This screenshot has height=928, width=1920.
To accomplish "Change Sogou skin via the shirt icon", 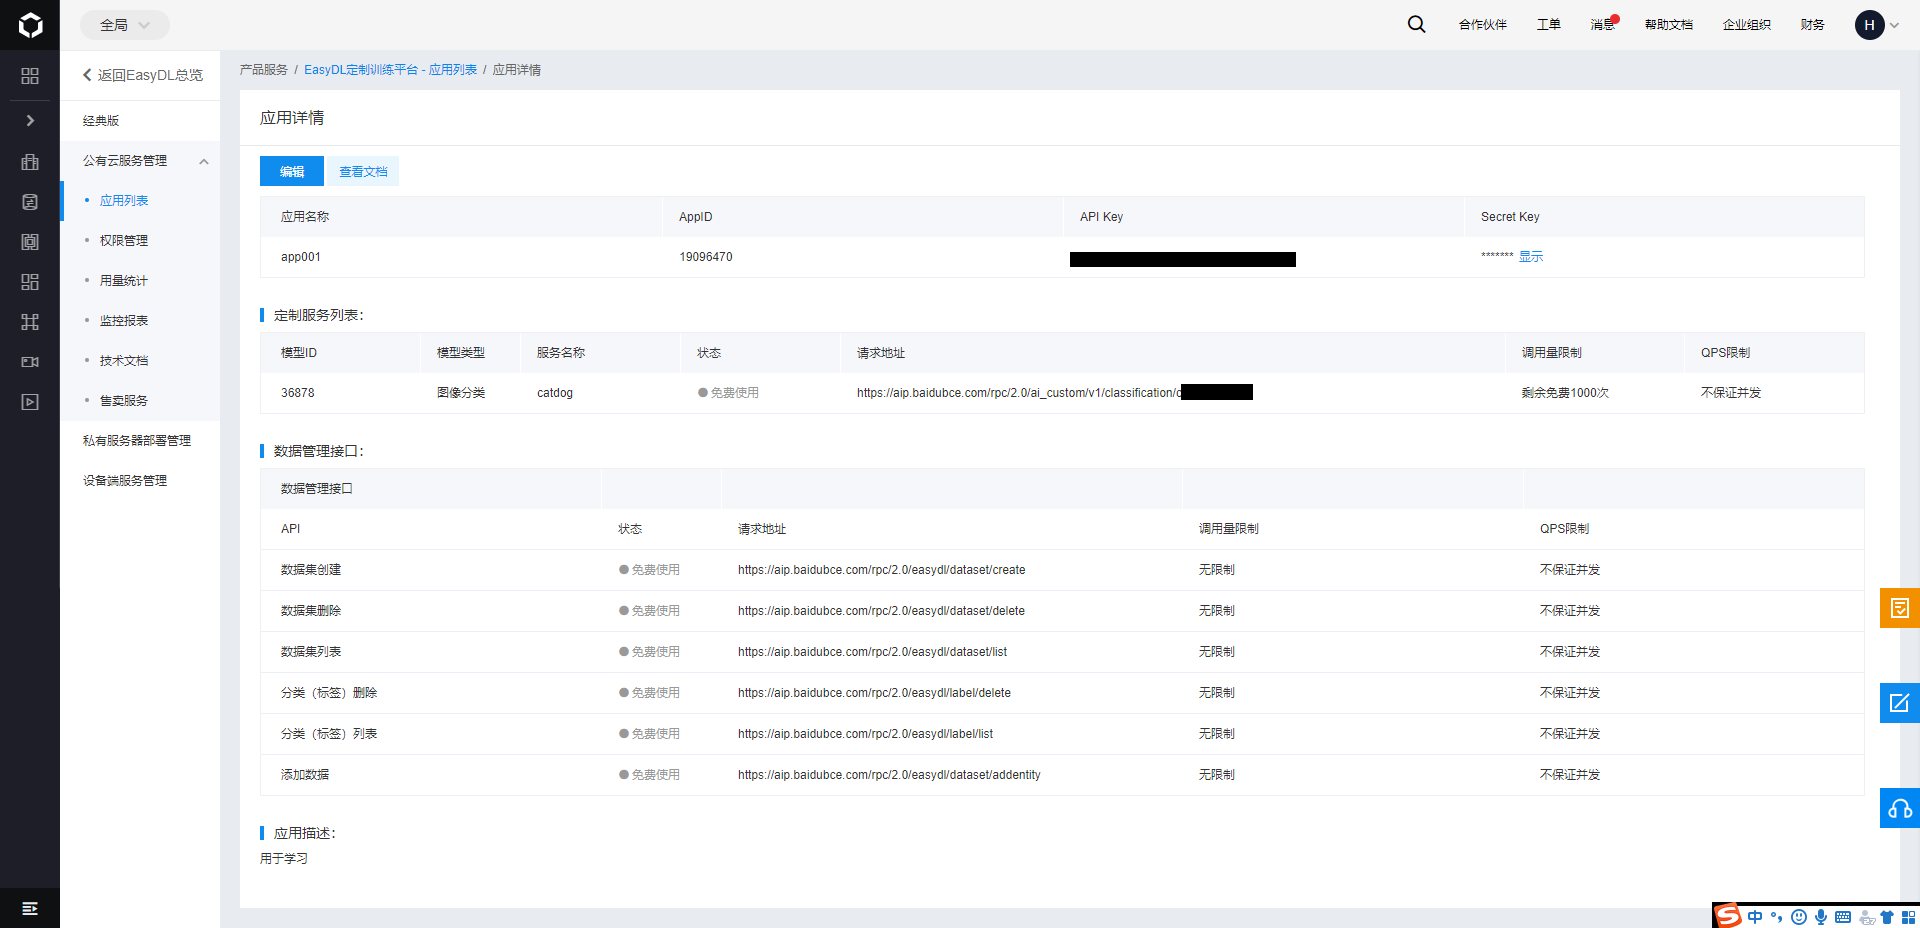I will point(1887,917).
